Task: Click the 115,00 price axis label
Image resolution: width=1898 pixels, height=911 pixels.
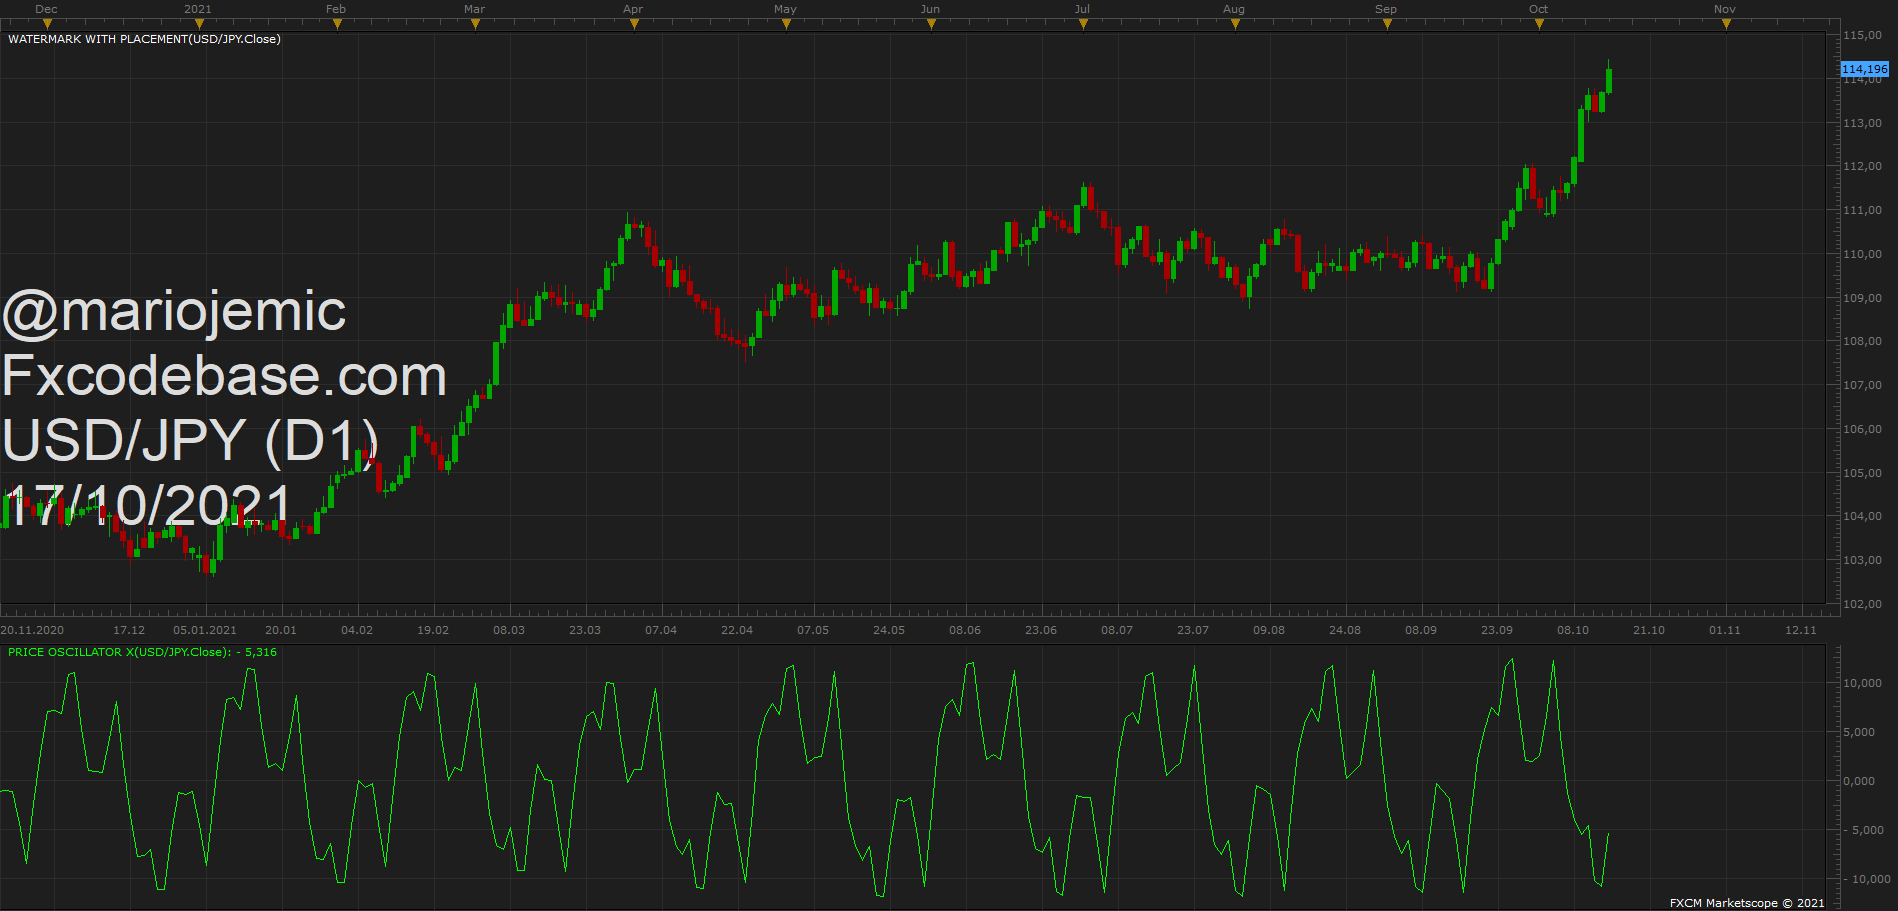Action: (x=1863, y=35)
